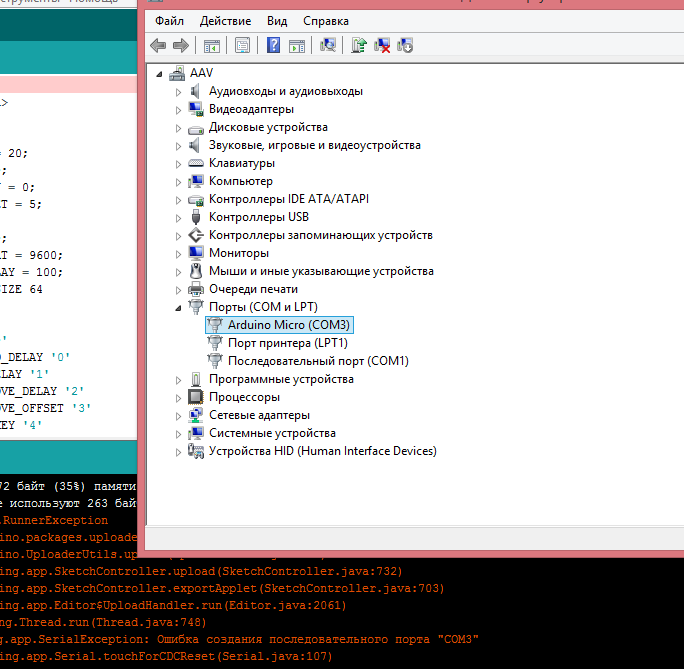Select Последовательный порт (COM1) device
Image resolution: width=684 pixels, height=669 pixels.
tap(317, 361)
